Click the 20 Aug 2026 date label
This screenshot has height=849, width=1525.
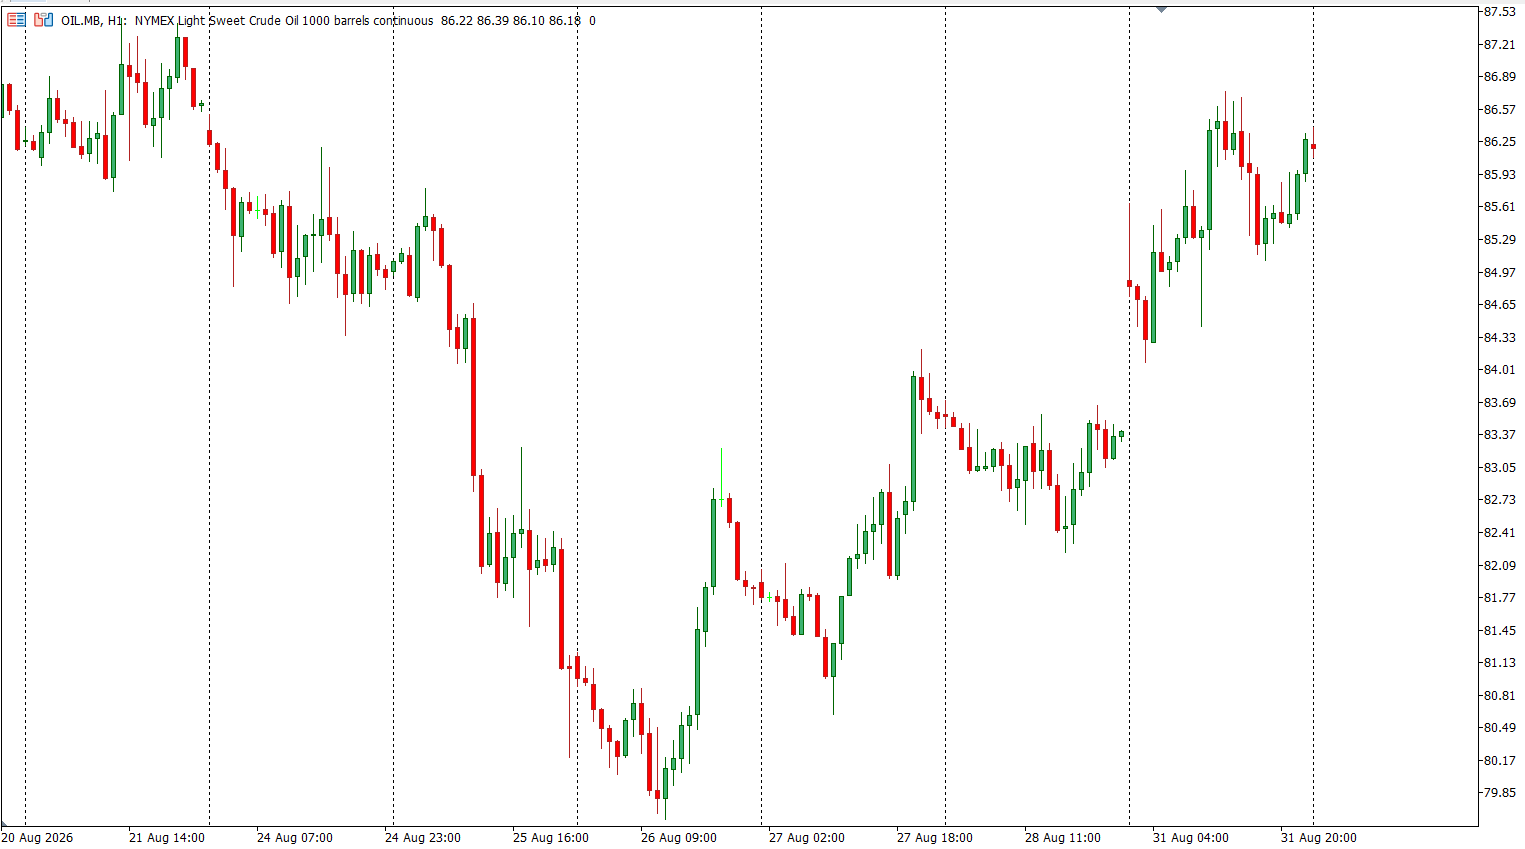pos(38,838)
